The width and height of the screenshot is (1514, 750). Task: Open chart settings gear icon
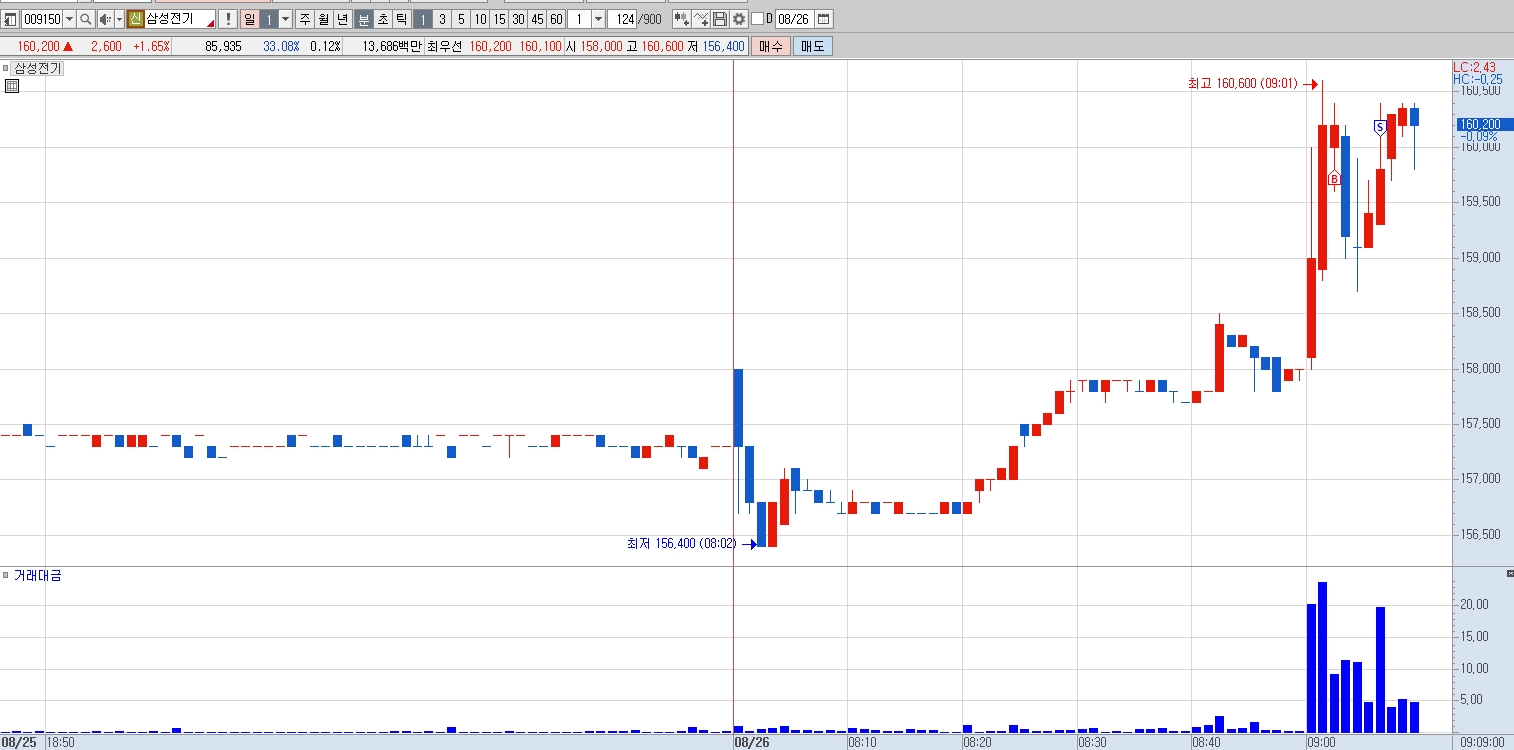pos(738,19)
